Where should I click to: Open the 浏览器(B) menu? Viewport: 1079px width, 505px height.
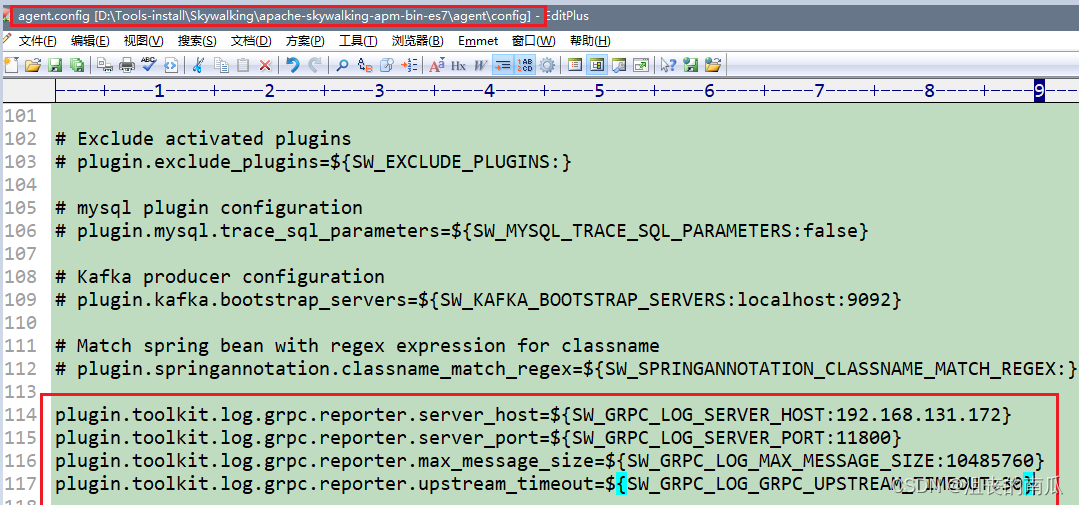418,41
